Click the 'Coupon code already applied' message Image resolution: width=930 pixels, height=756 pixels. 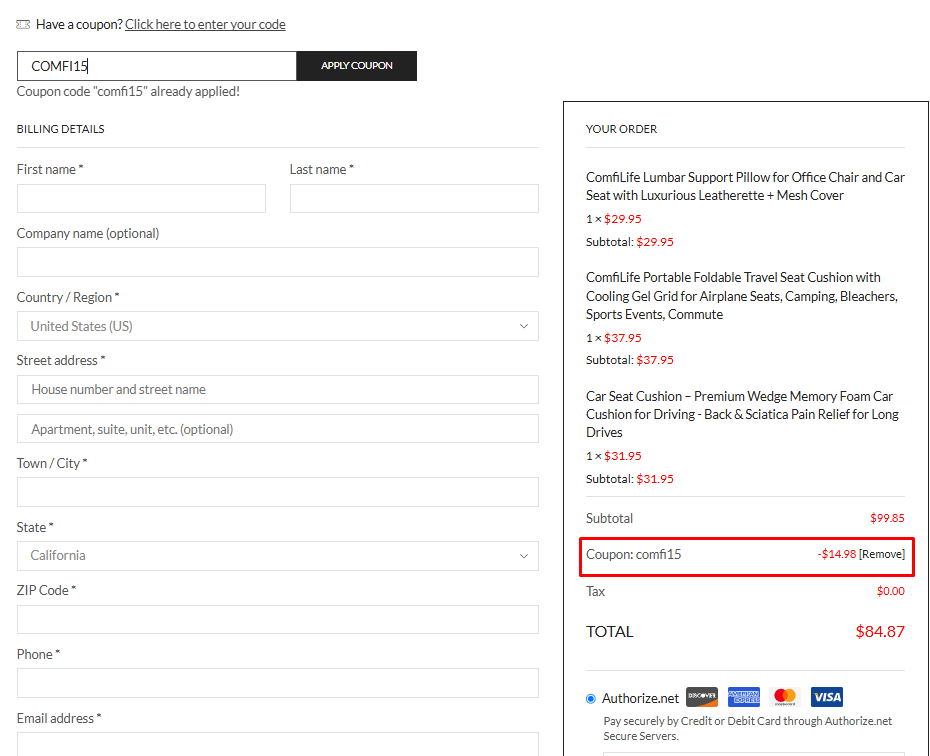coord(128,91)
